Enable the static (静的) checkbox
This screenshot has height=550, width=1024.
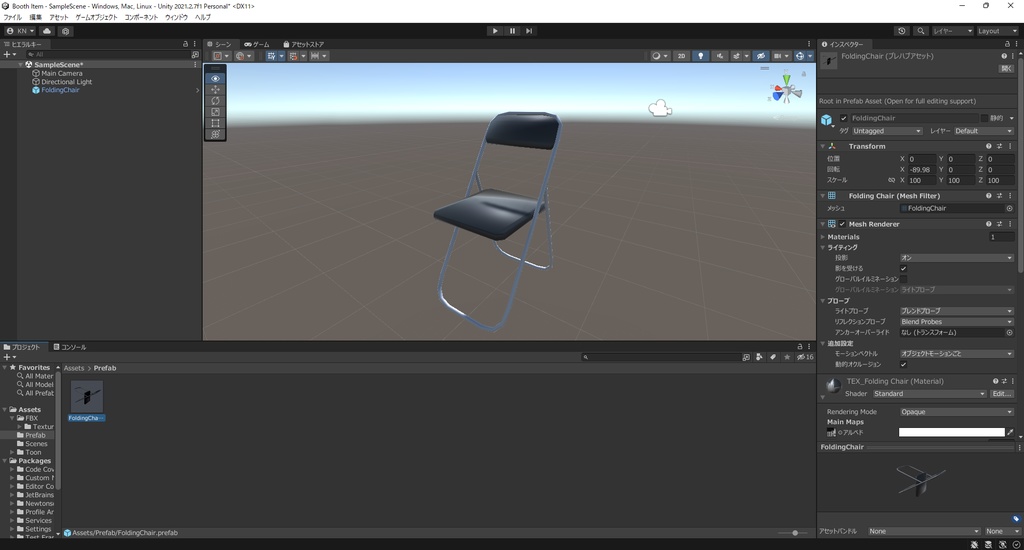[984, 118]
